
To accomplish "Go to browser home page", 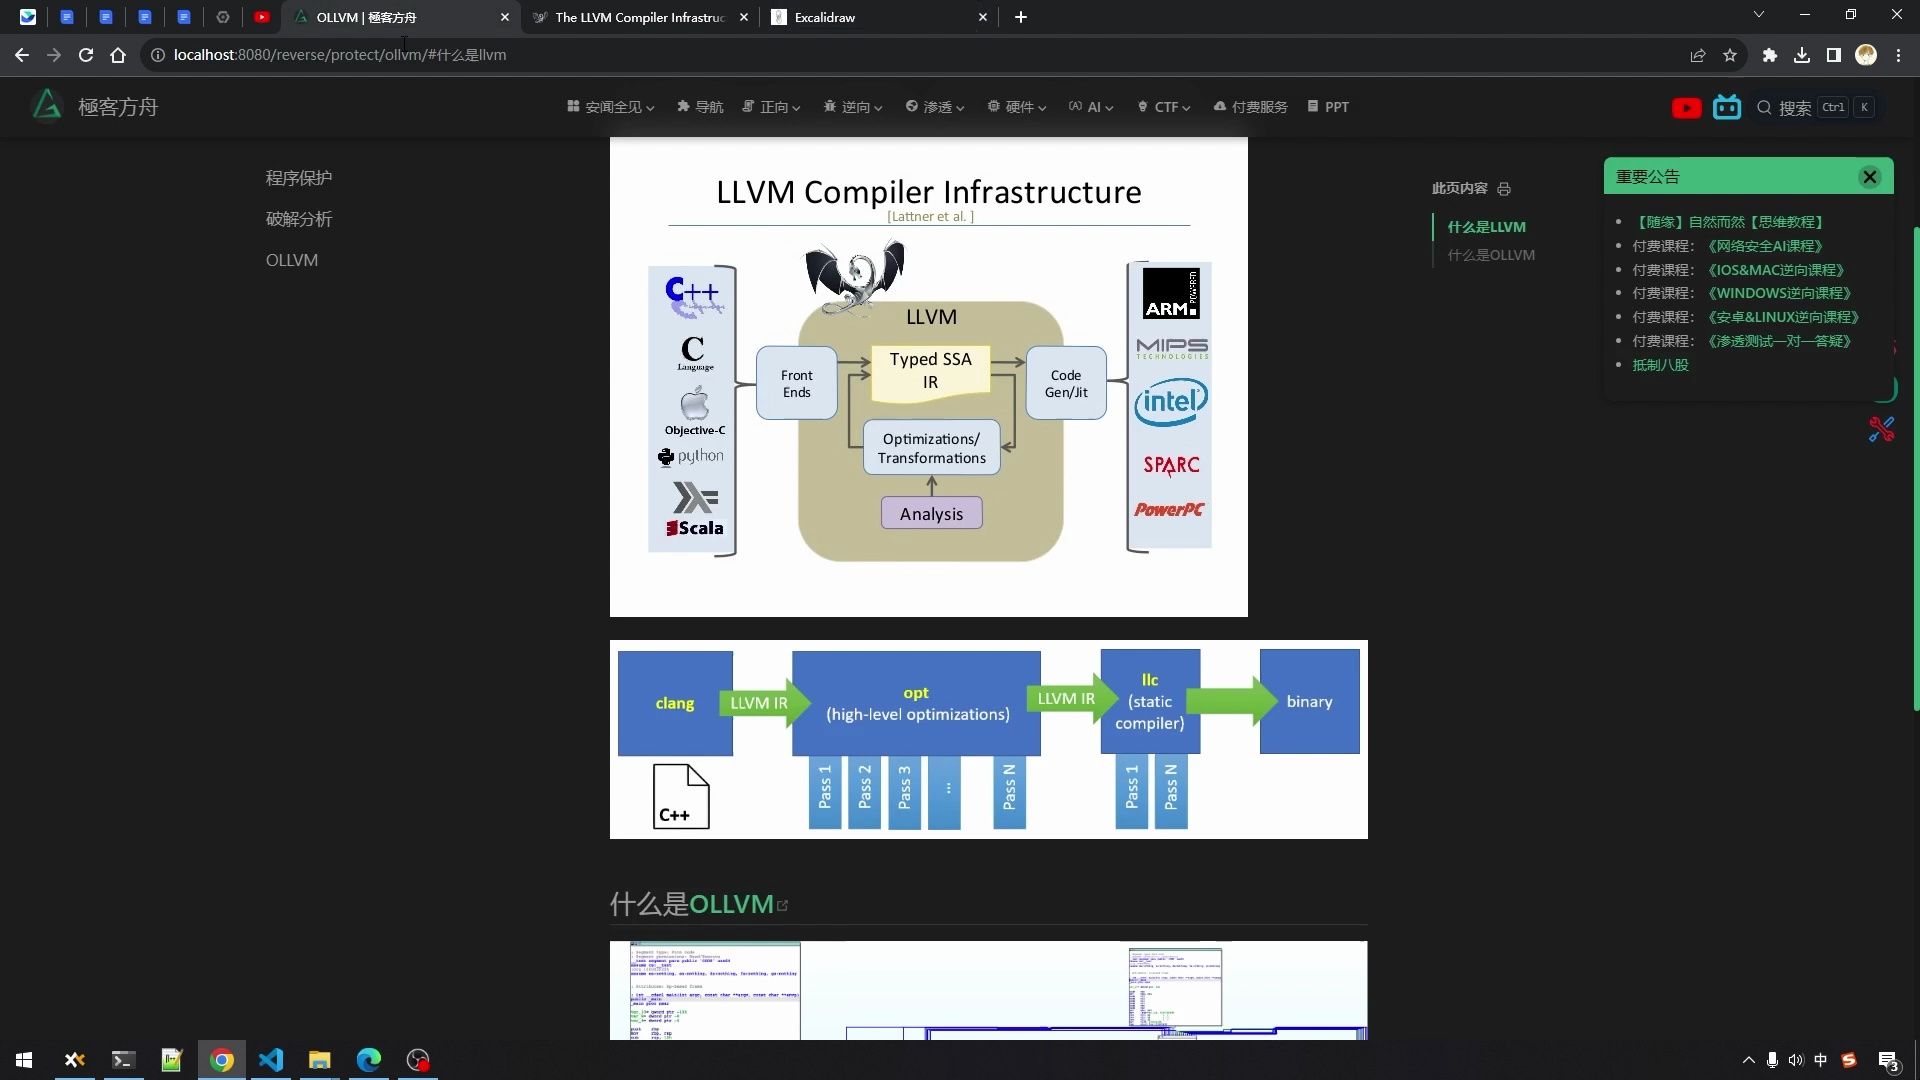I will [118, 55].
